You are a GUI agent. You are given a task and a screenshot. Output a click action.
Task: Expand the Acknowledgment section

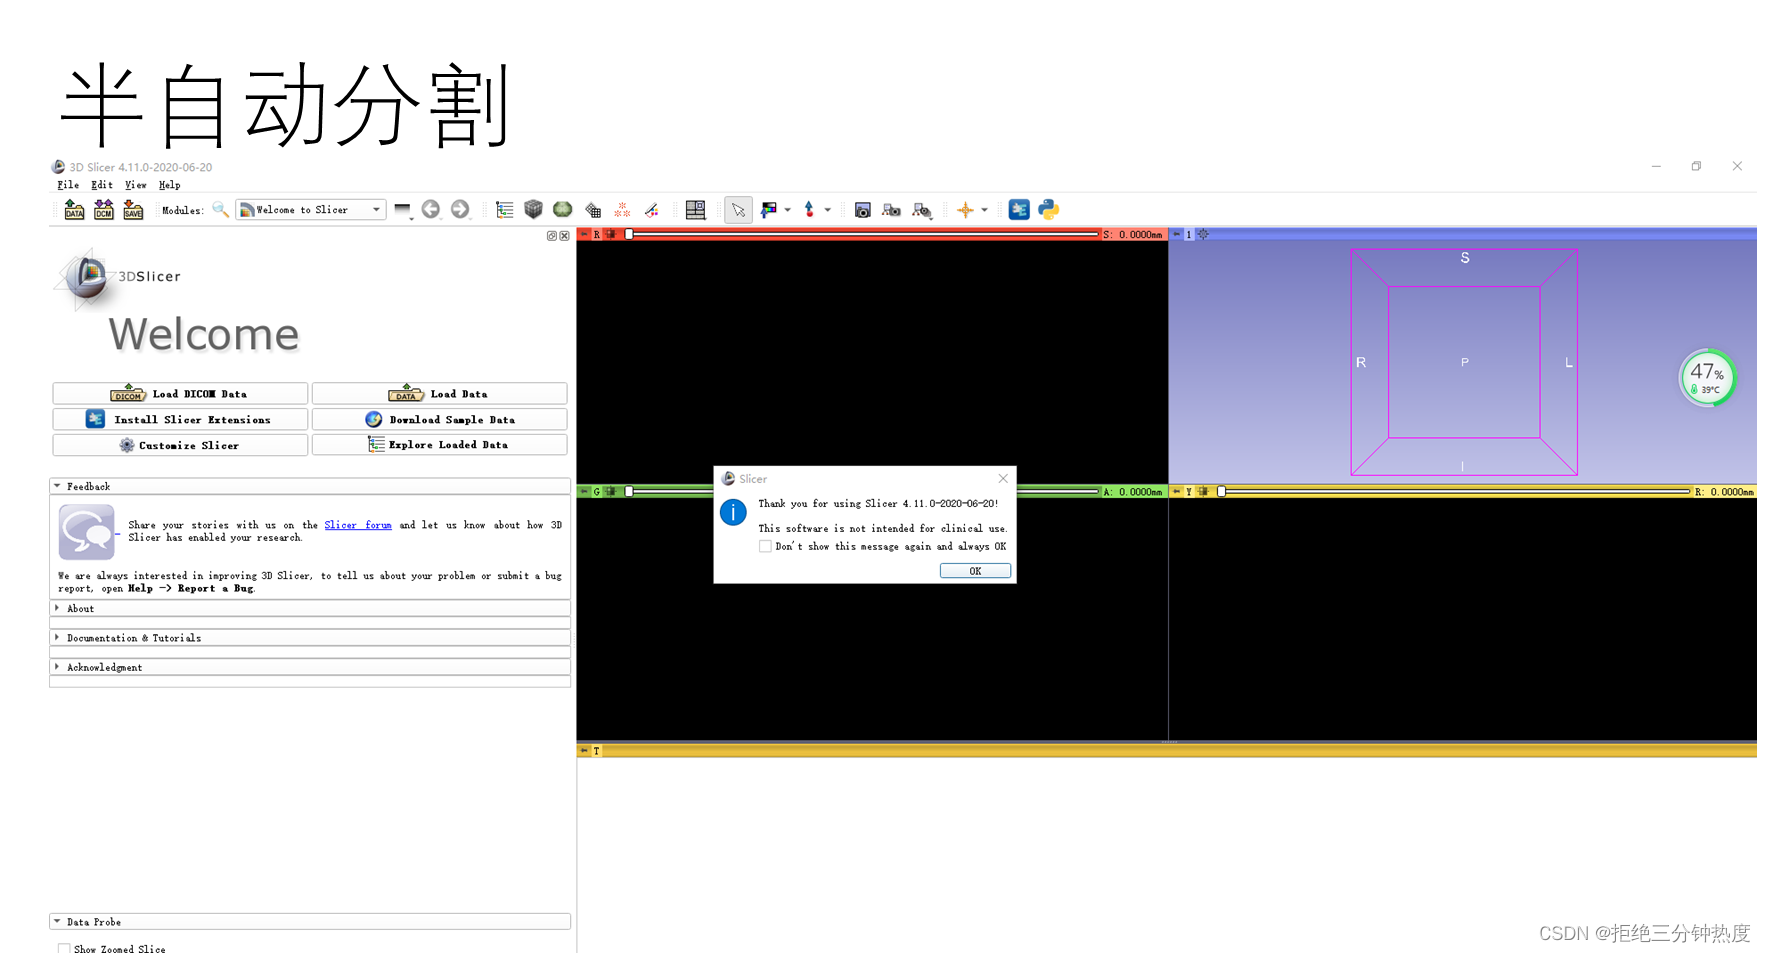(310, 667)
